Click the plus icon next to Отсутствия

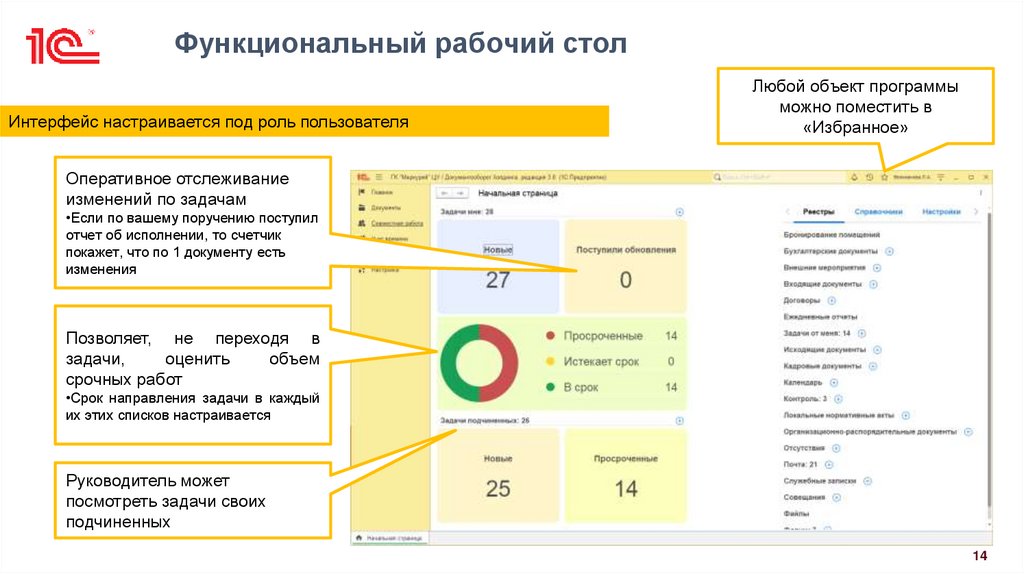(x=836, y=448)
